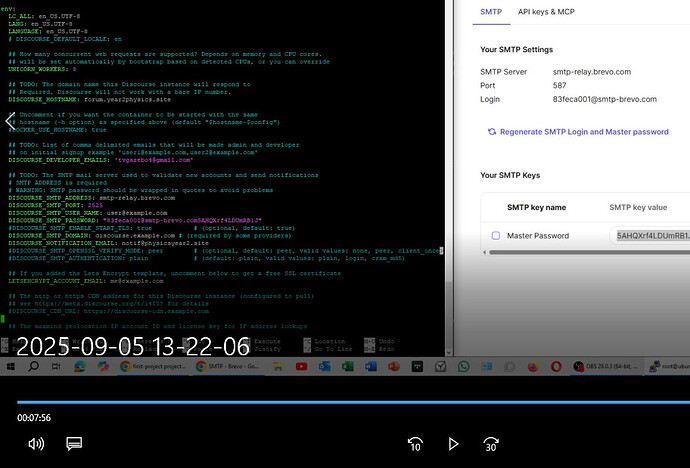Click the UNICORN_WORKERS line in the terminal
The image size is (690, 468).
tap(42, 69)
